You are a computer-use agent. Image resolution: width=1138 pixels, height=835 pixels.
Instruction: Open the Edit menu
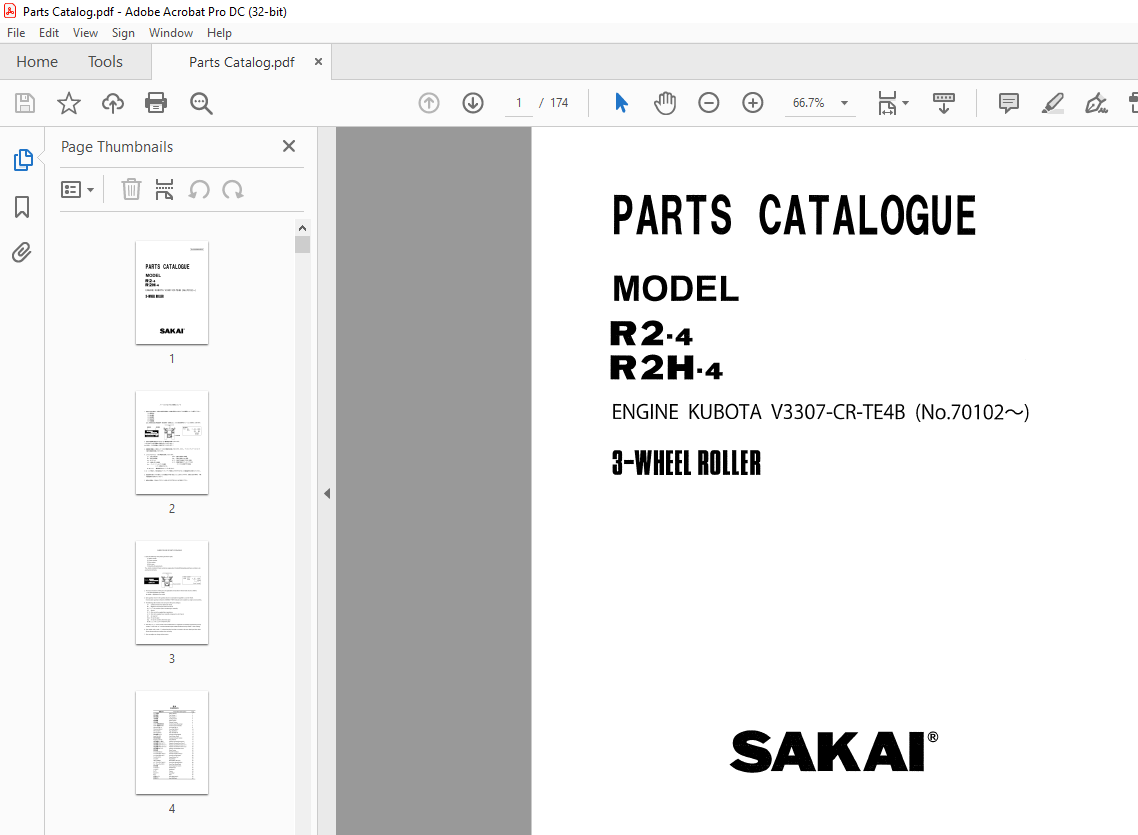[49, 33]
